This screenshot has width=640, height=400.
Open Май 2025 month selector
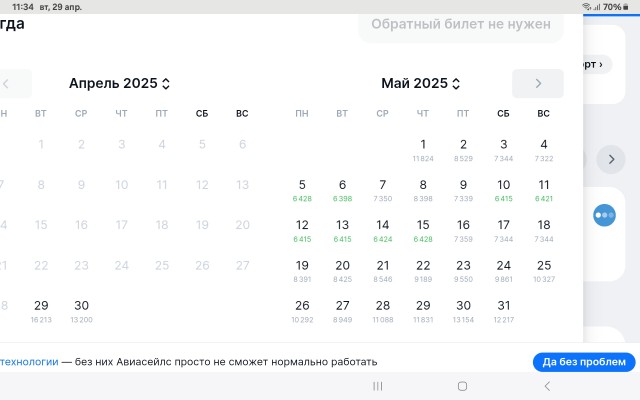coord(420,83)
